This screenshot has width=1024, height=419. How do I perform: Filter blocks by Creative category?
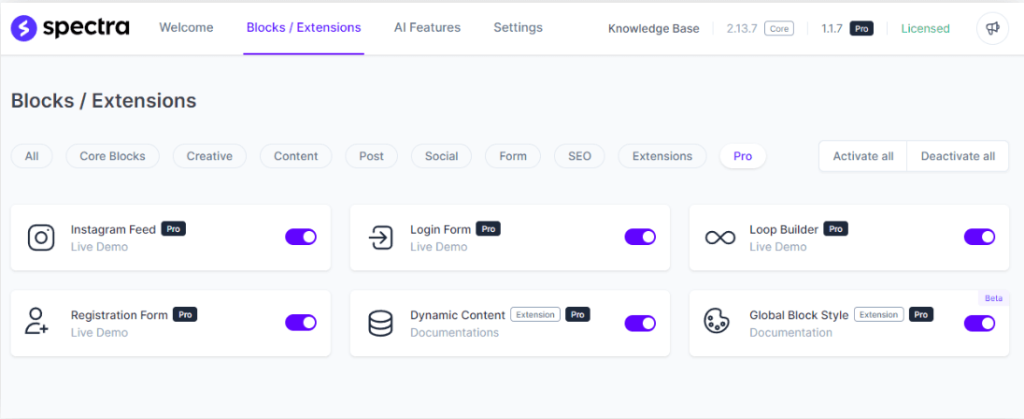point(209,156)
